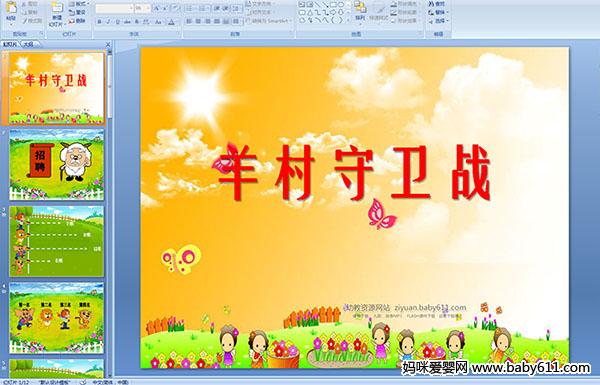Toggle Italic formatting
Viewport: 600px width, 385px height.
(108, 22)
